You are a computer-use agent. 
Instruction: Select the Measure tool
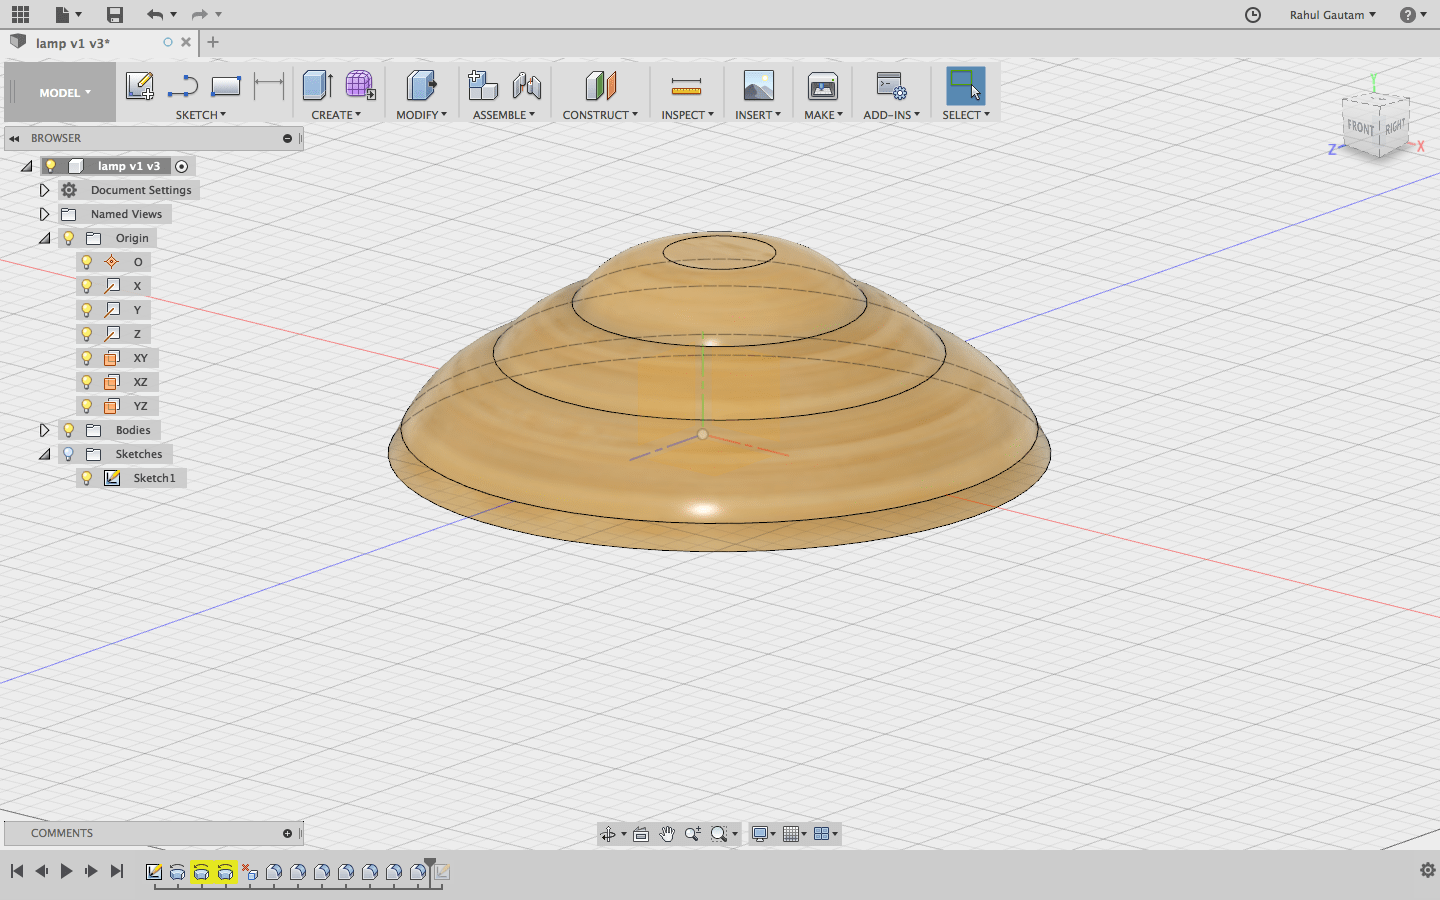(x=687, y=86)
